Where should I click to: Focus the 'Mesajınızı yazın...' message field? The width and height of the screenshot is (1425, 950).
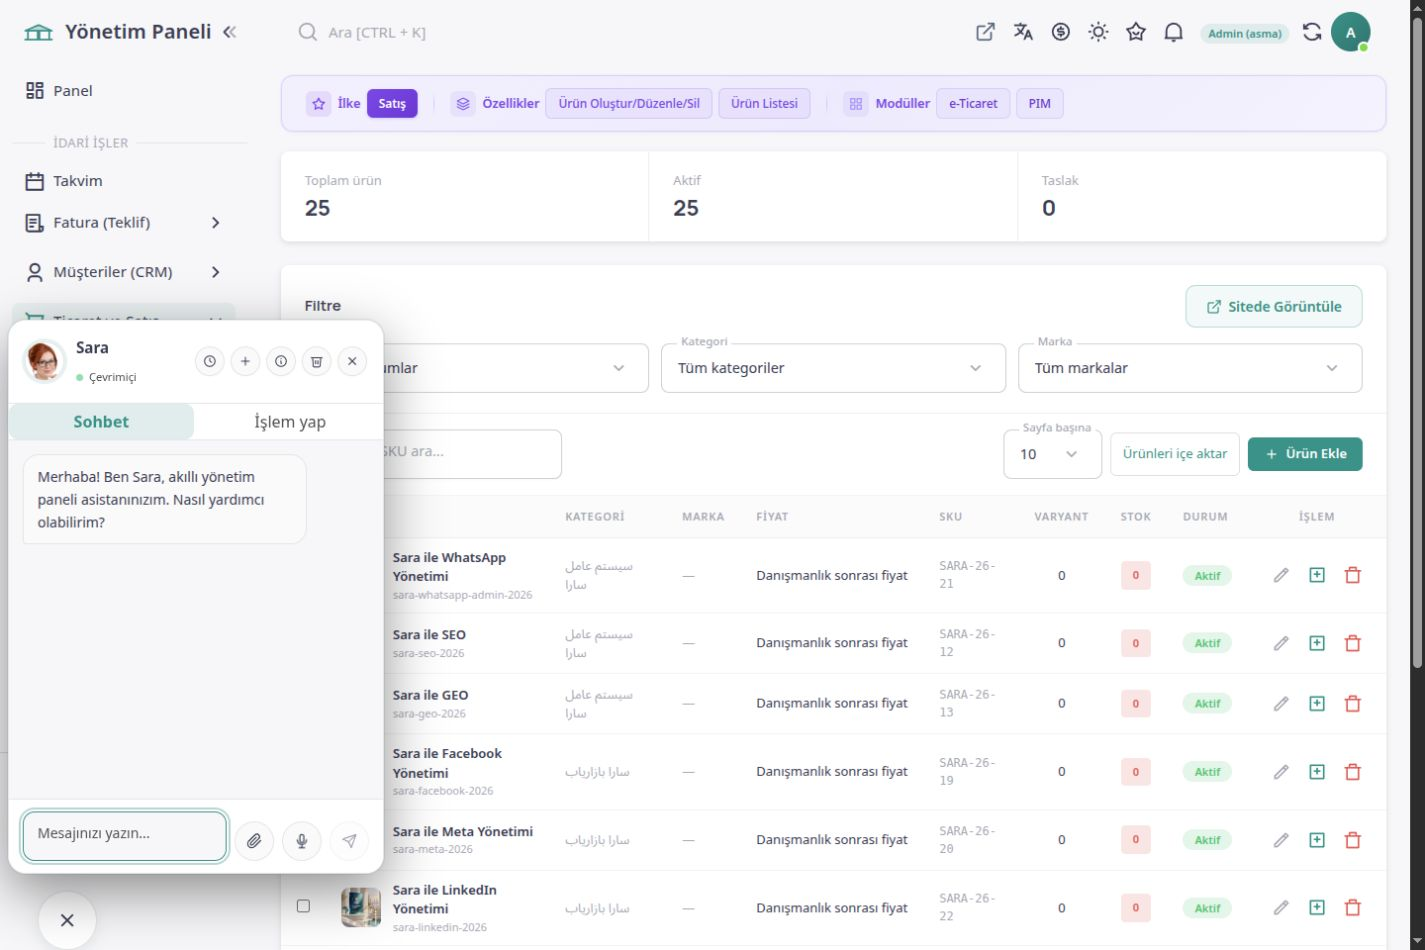[125, 836]
